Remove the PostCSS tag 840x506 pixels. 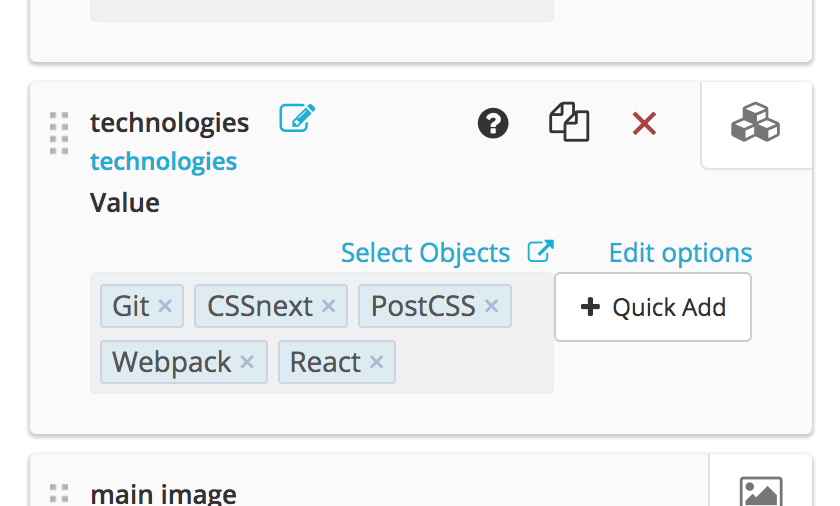492,306
